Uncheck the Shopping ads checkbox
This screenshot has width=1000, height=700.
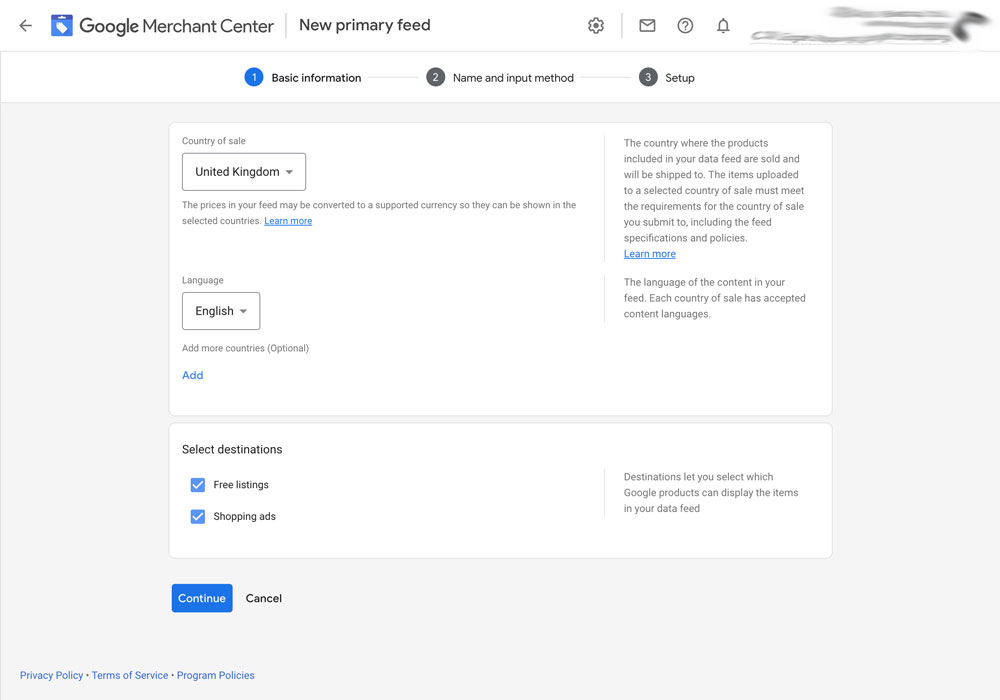[198, 516]
